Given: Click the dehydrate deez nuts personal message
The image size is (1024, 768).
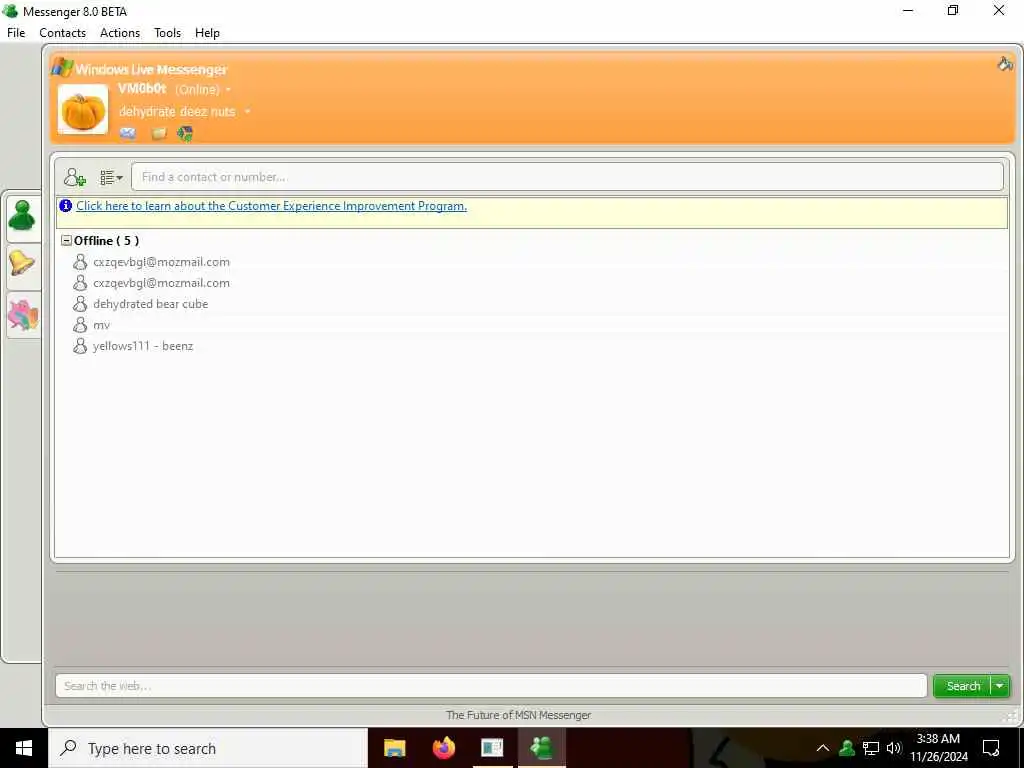Looking at the screenshot, I should pyautogui.click(x=177, y=112).
